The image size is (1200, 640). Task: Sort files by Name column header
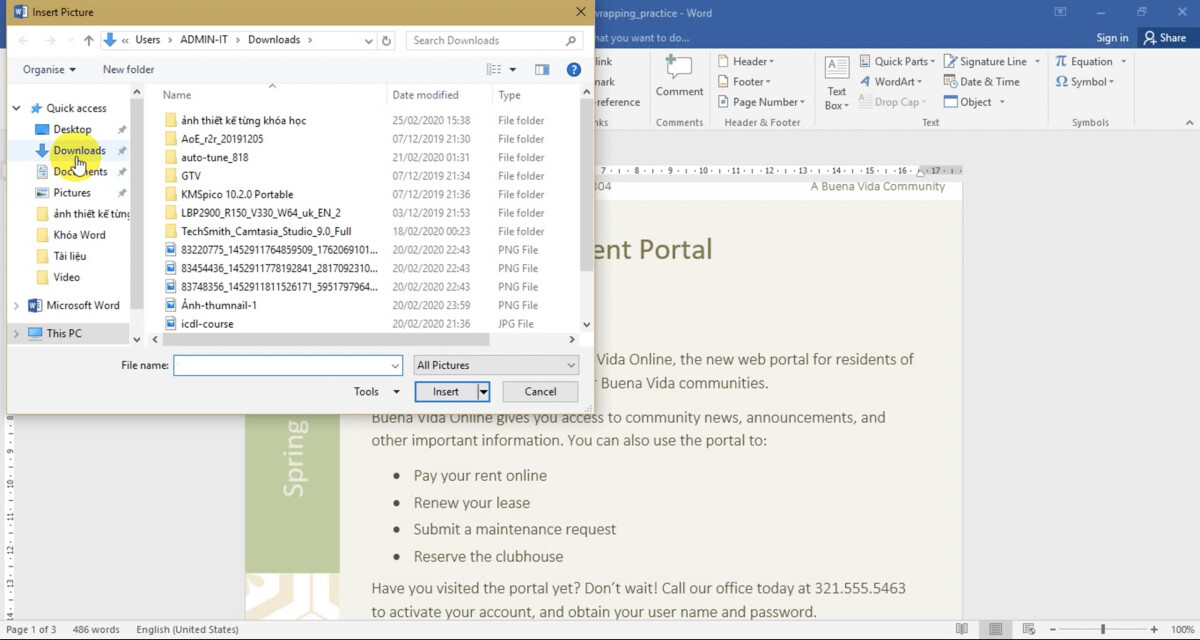pos(177,95)
